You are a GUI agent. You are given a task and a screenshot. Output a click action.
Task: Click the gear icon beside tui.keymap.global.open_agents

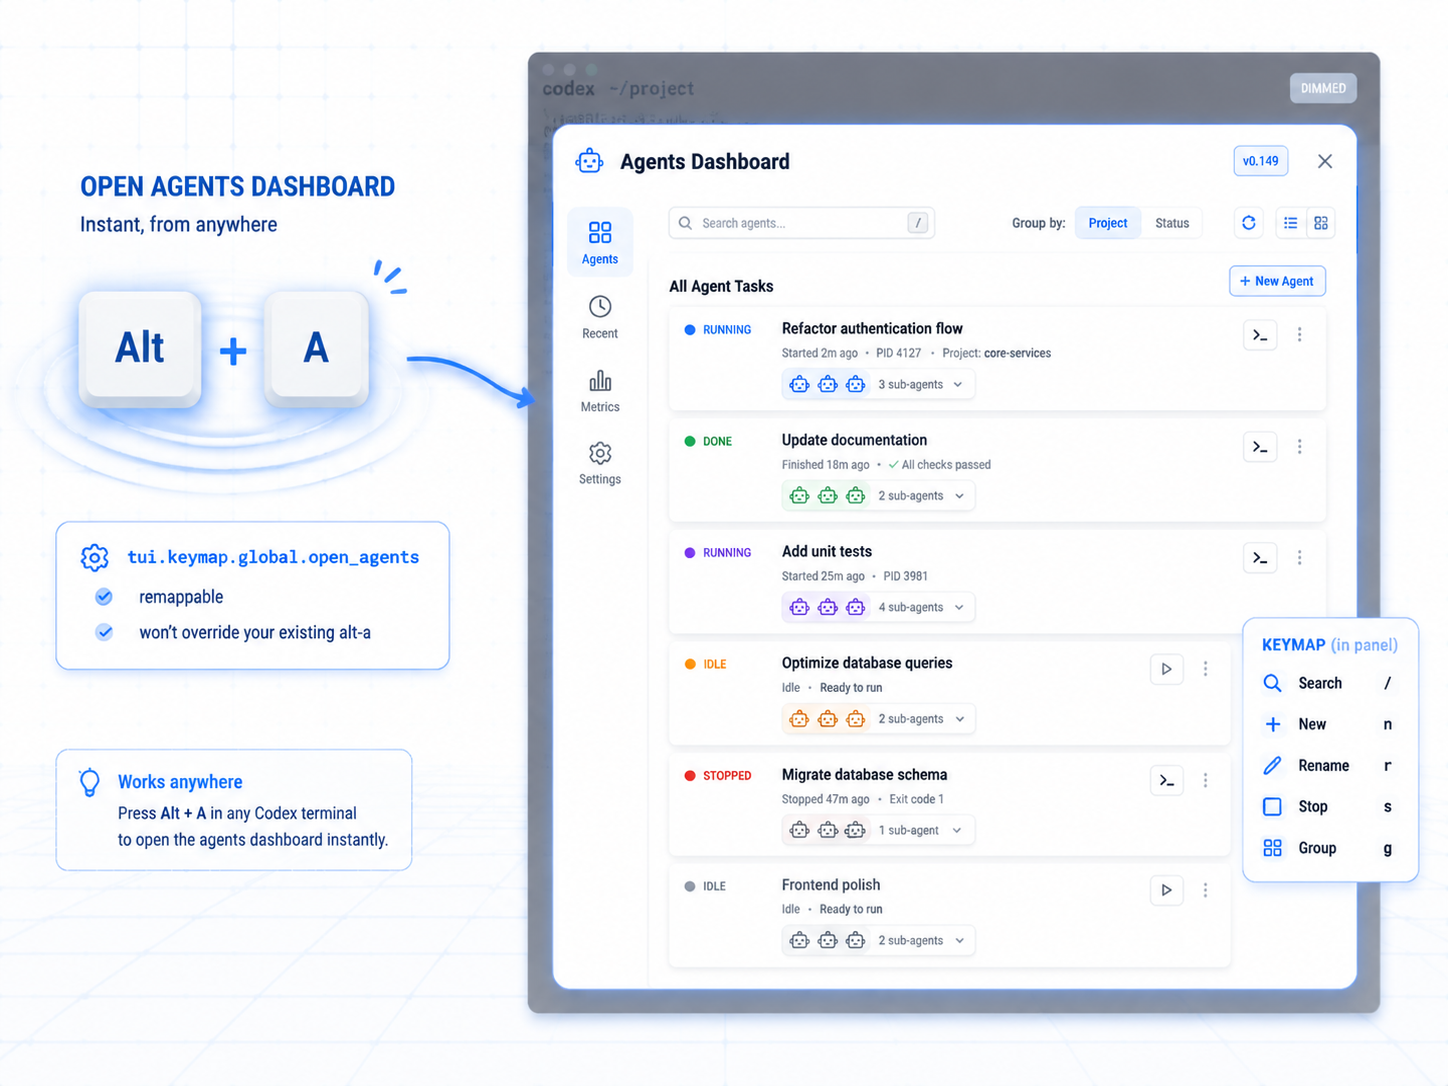(95, 557)
